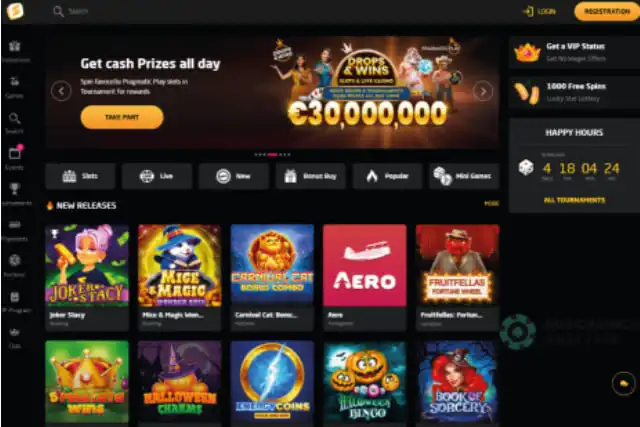
Task: Open the Tournaments trophy icon in sidebar
Action: click(15, 189)
